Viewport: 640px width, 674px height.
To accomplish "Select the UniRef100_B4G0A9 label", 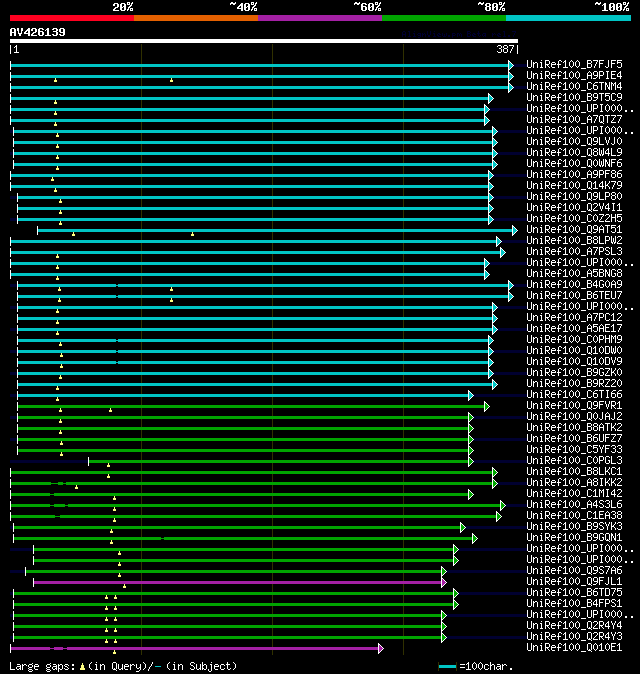I will coord(574,285).
